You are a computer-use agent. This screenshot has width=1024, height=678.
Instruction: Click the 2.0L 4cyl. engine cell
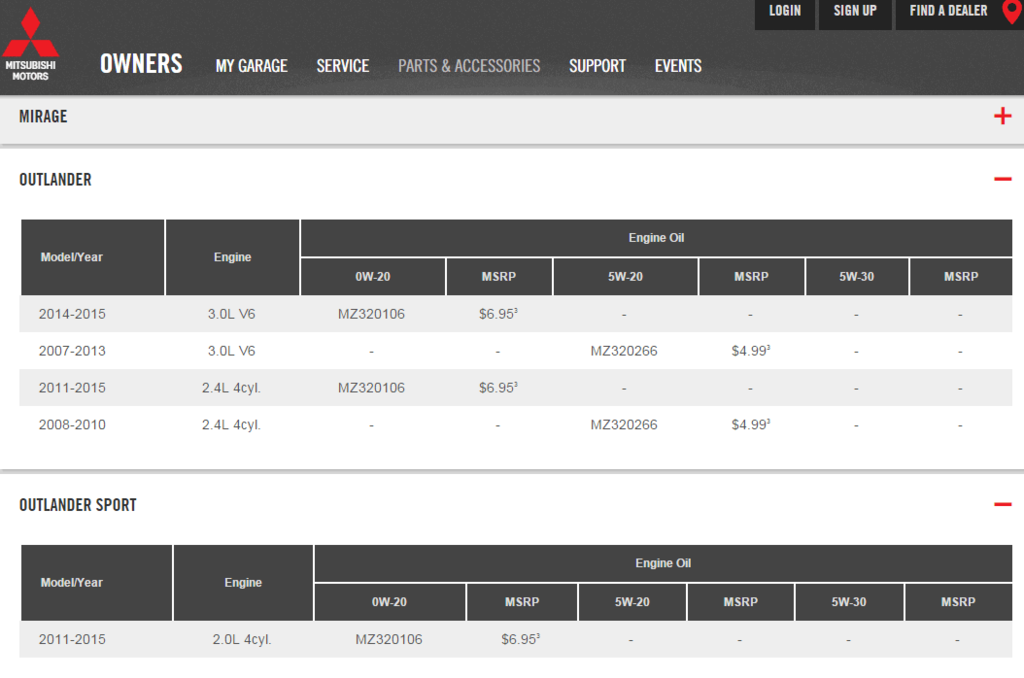tap(242, 639)
